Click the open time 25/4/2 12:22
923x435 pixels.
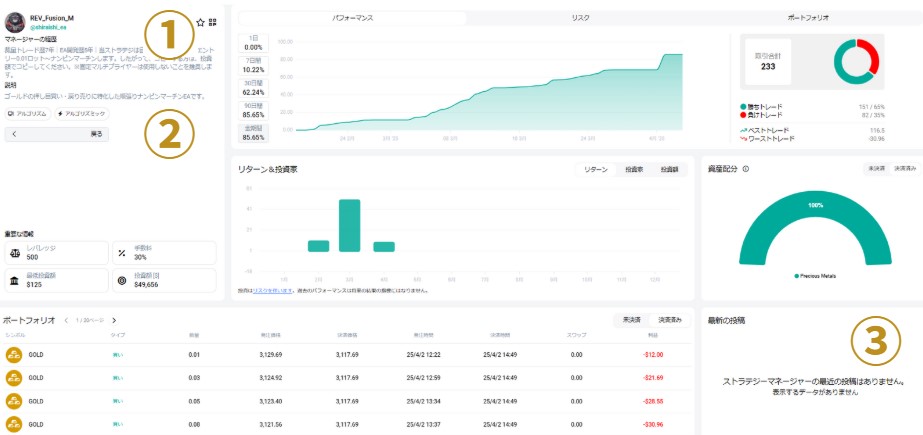point(423,355)
